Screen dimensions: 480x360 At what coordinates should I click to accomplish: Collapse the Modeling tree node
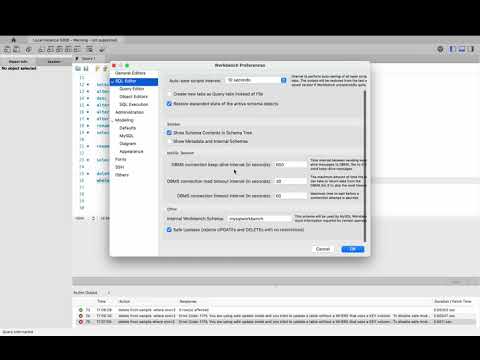click(x=113, y=120)
